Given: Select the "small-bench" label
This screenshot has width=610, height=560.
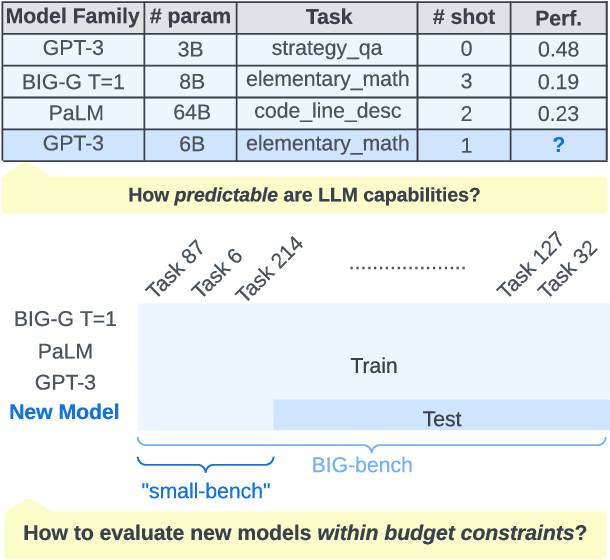Looking at the screenshot, I should [x=206, y=490].
